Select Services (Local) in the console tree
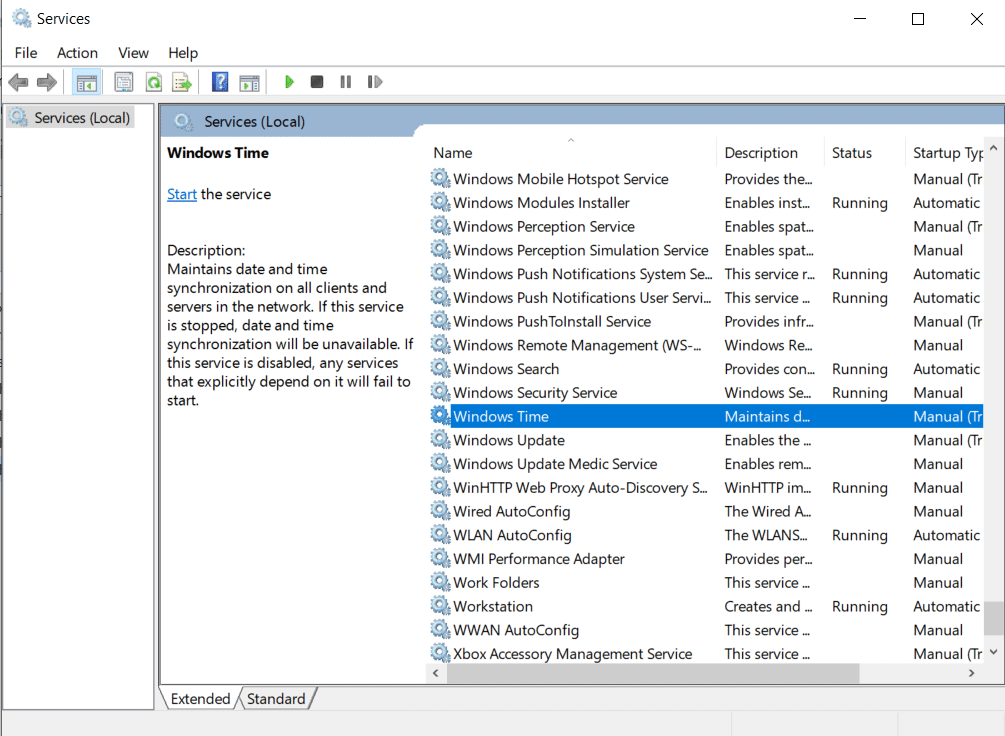Viewport: 1005px width, 736px height. coord(82,118)
